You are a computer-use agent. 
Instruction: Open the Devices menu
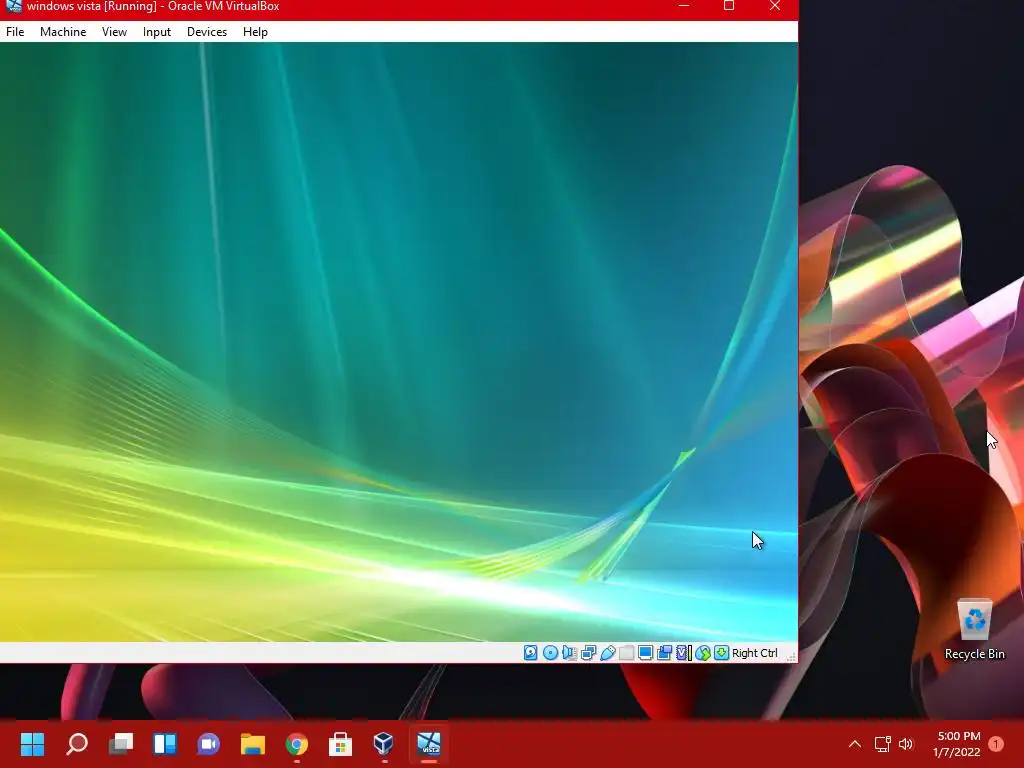point(207,32)
